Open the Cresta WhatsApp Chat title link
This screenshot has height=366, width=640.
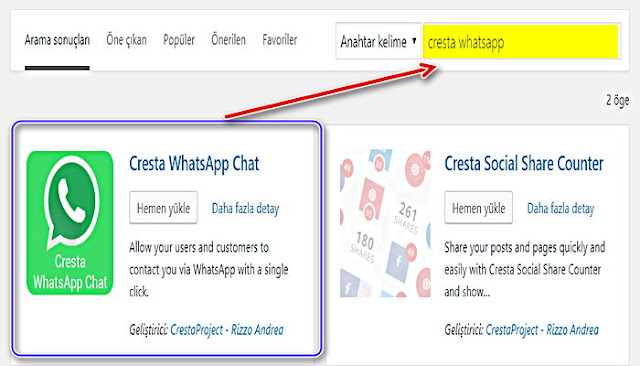pyautogui.click(x=194, y=164)
